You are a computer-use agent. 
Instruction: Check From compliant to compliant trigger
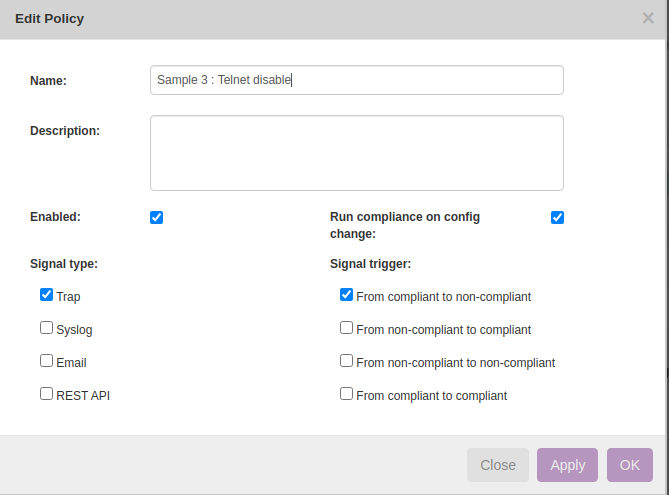click(x=346, y=393)
